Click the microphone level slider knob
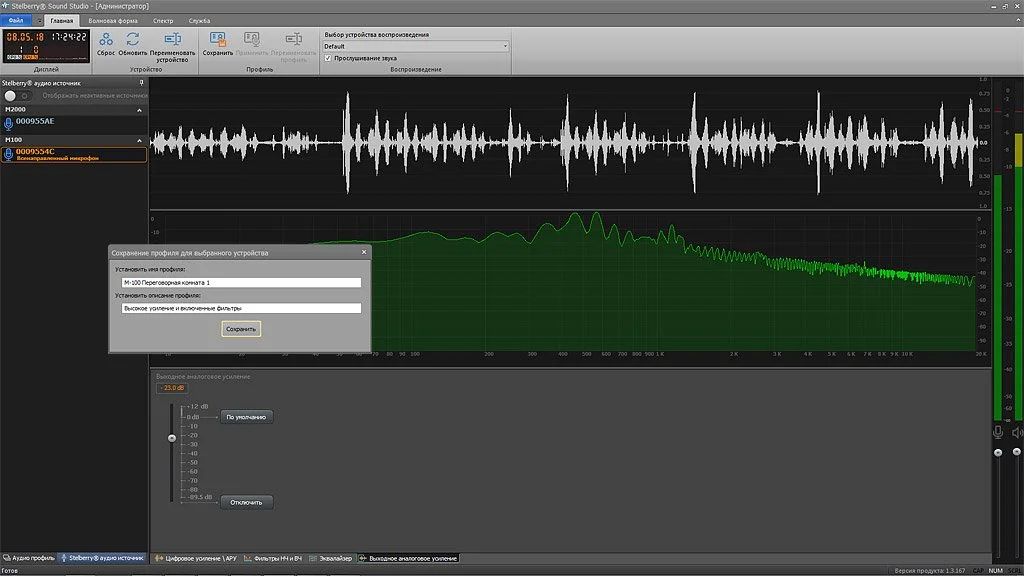This screenshot has width=1024, height=576. click(x=998, y=452)
